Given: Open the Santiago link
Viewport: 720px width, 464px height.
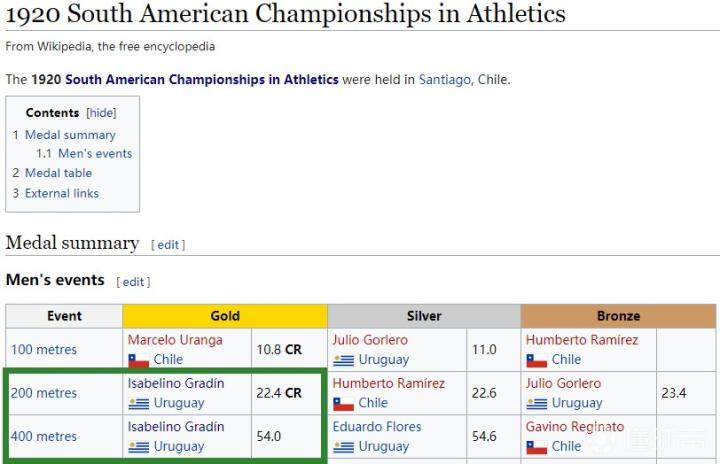Looking at the screenshot, I should [x=444, y=79].
